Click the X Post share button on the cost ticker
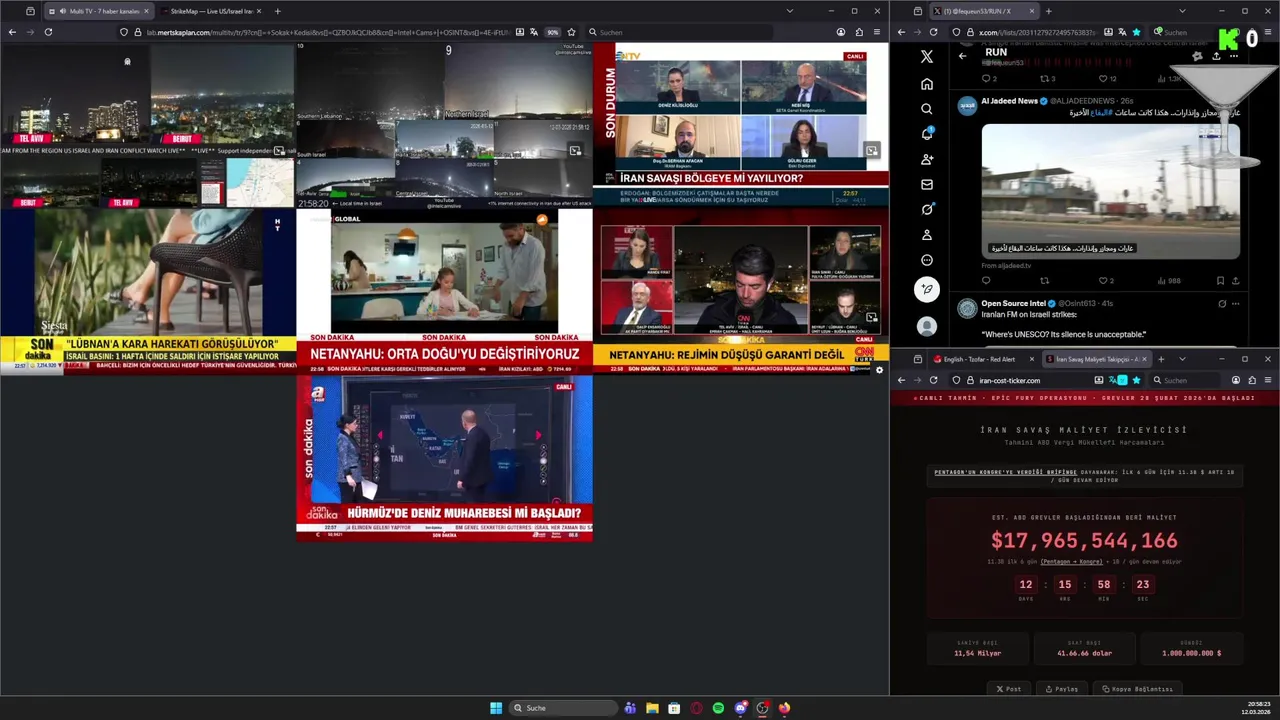The height and width of the screenshot is (720, 1280). [1008, 688]
